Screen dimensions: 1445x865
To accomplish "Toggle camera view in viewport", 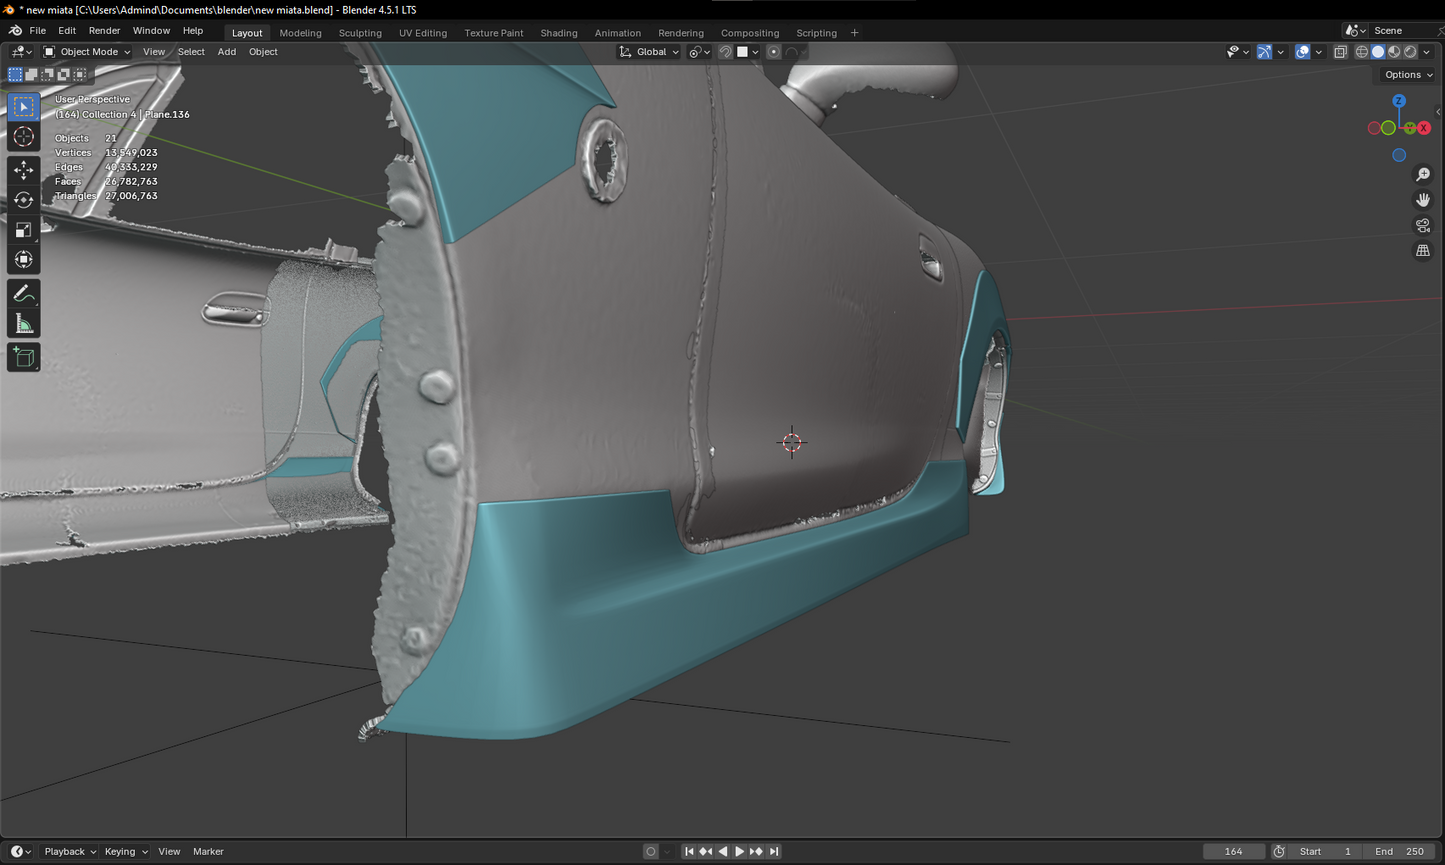I will tap(1423, 226).
